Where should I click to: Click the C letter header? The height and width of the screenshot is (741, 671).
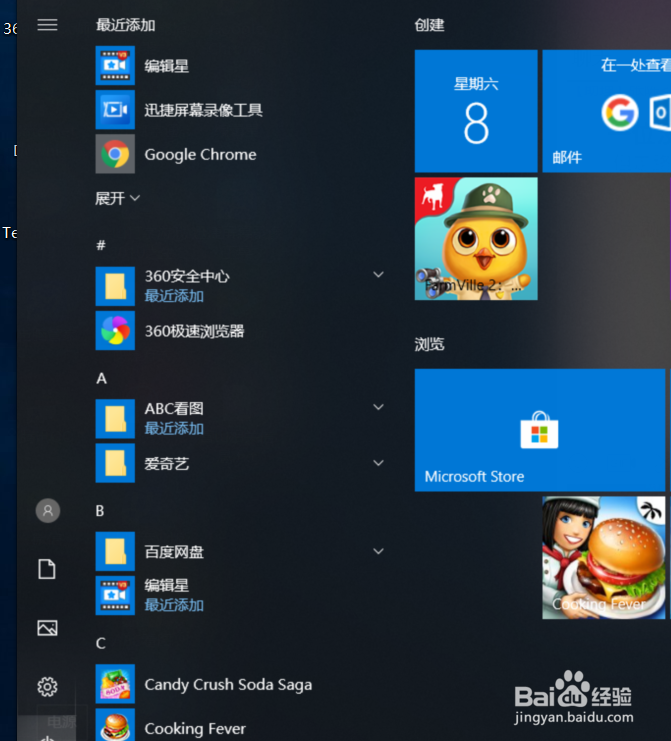pos(101,643)
